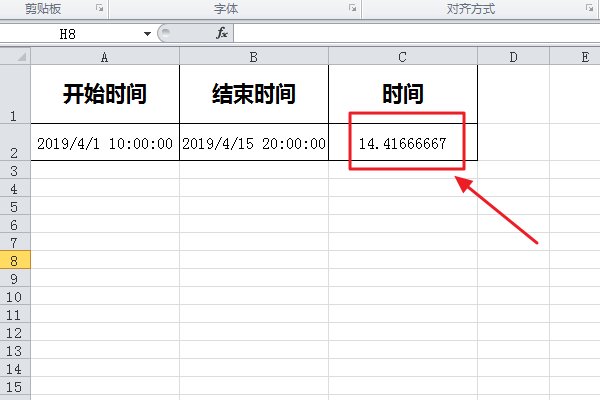This screenshot has height=400, width=600.
Task: Select column D header
Action: click(513, 57)
